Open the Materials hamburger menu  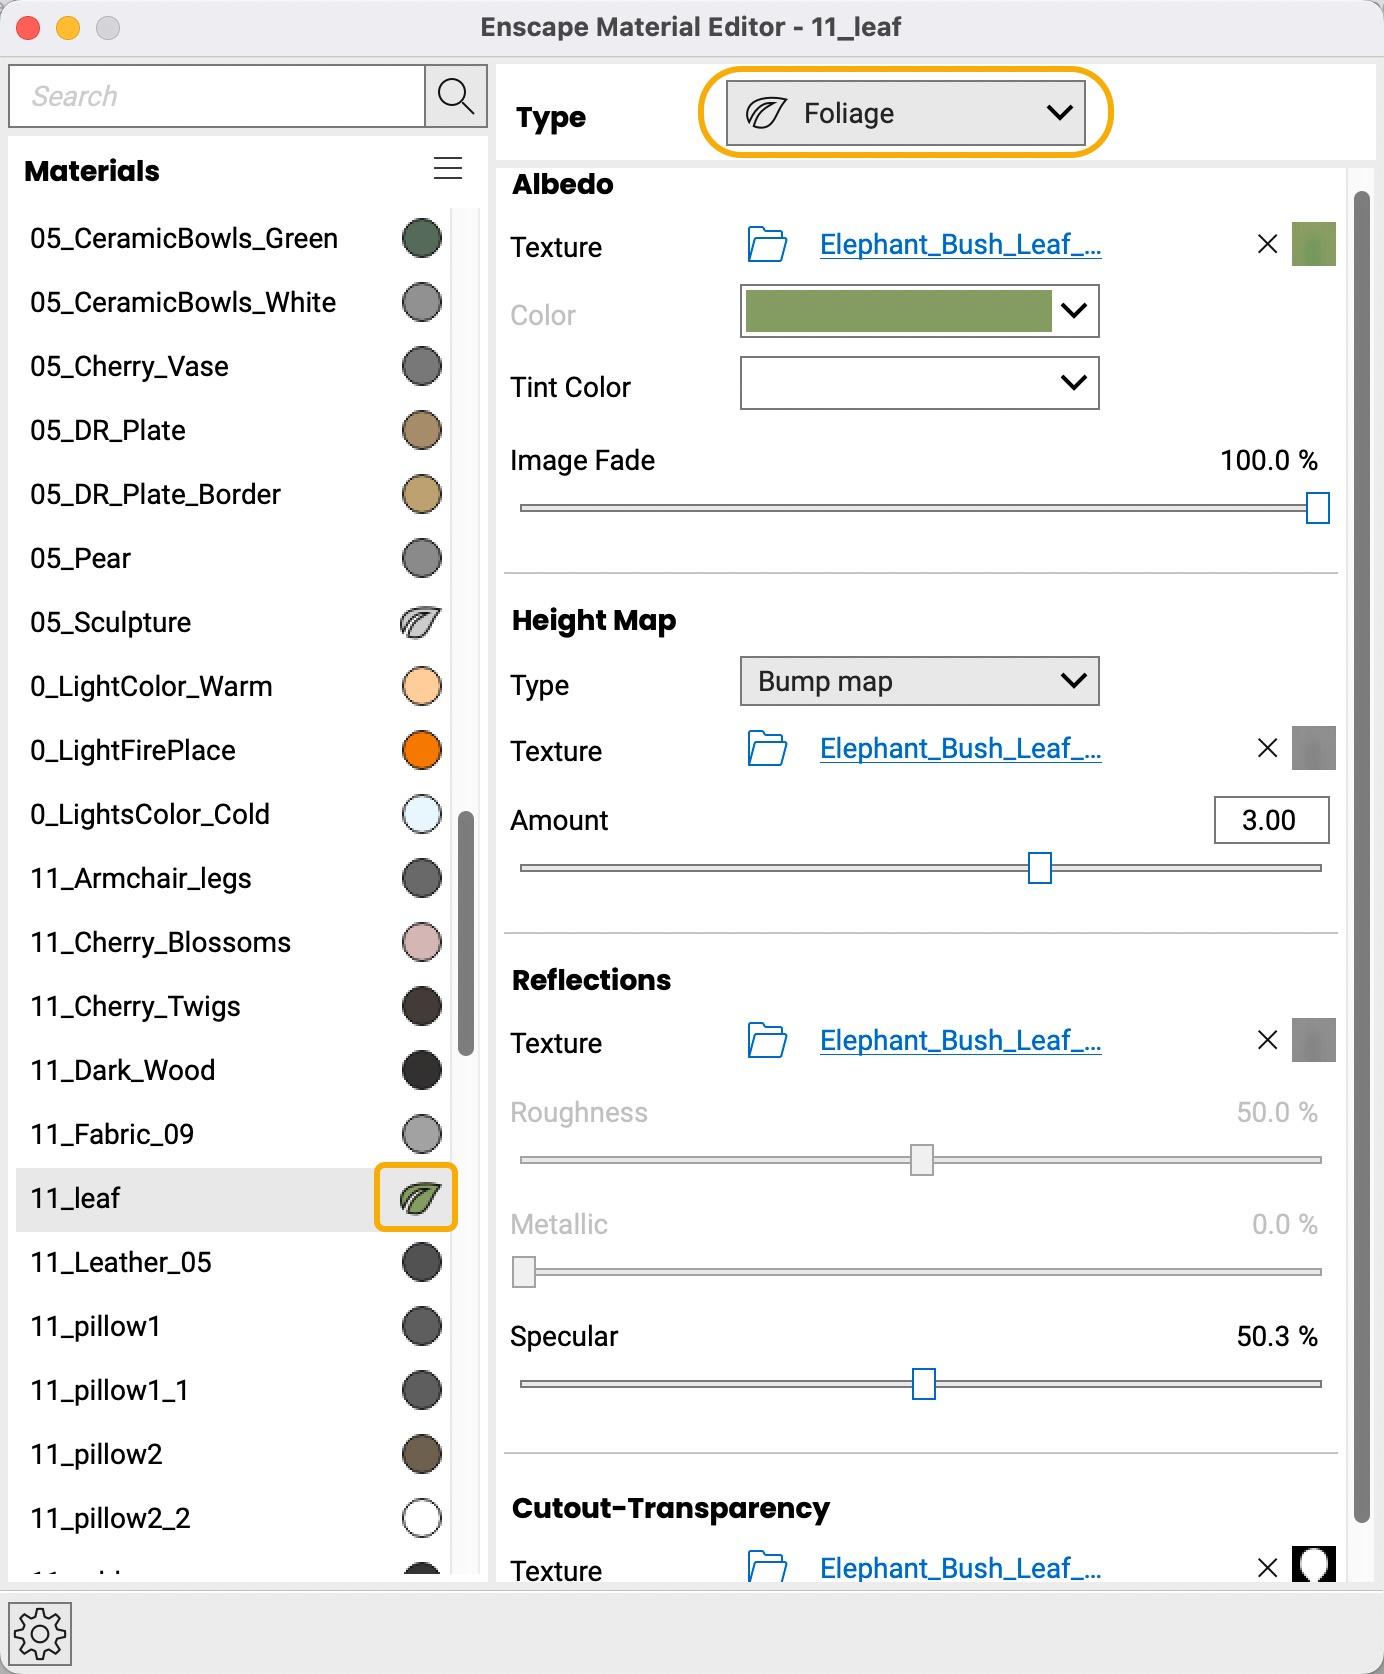coord(448,169)
